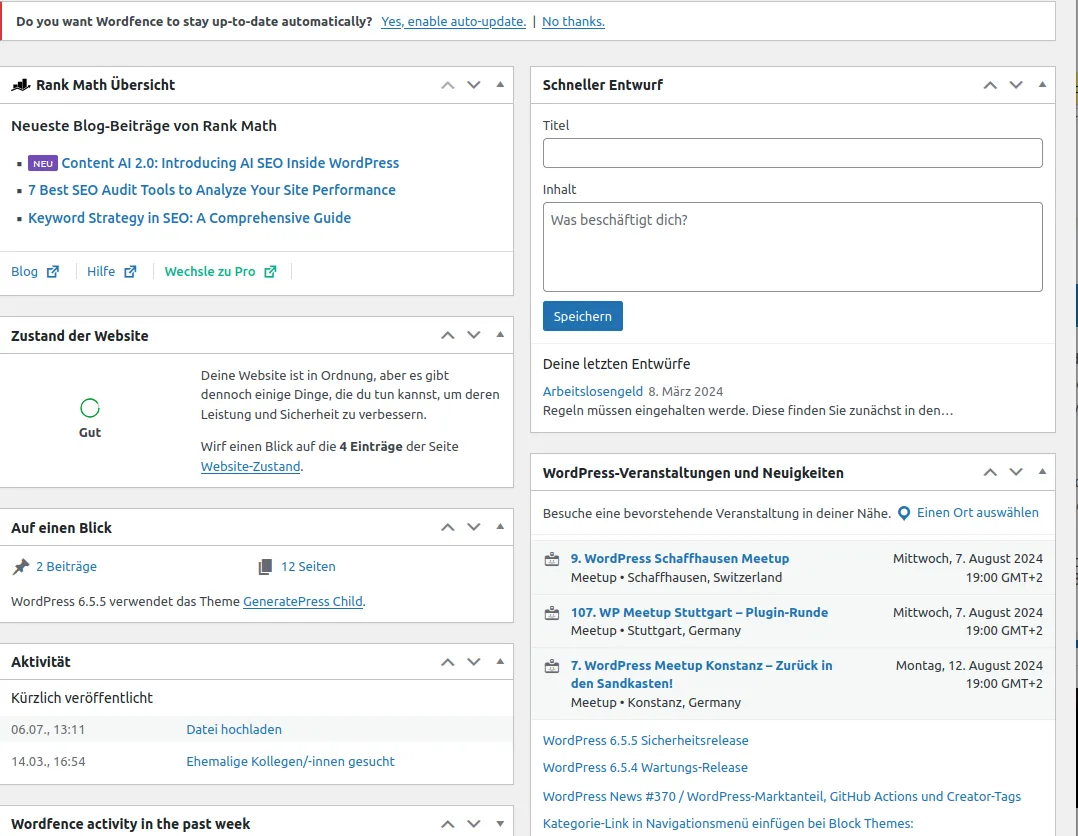Collapse the Zustand der Website panel
This screenshot has width=1078, height=836.
coord(500,335)
